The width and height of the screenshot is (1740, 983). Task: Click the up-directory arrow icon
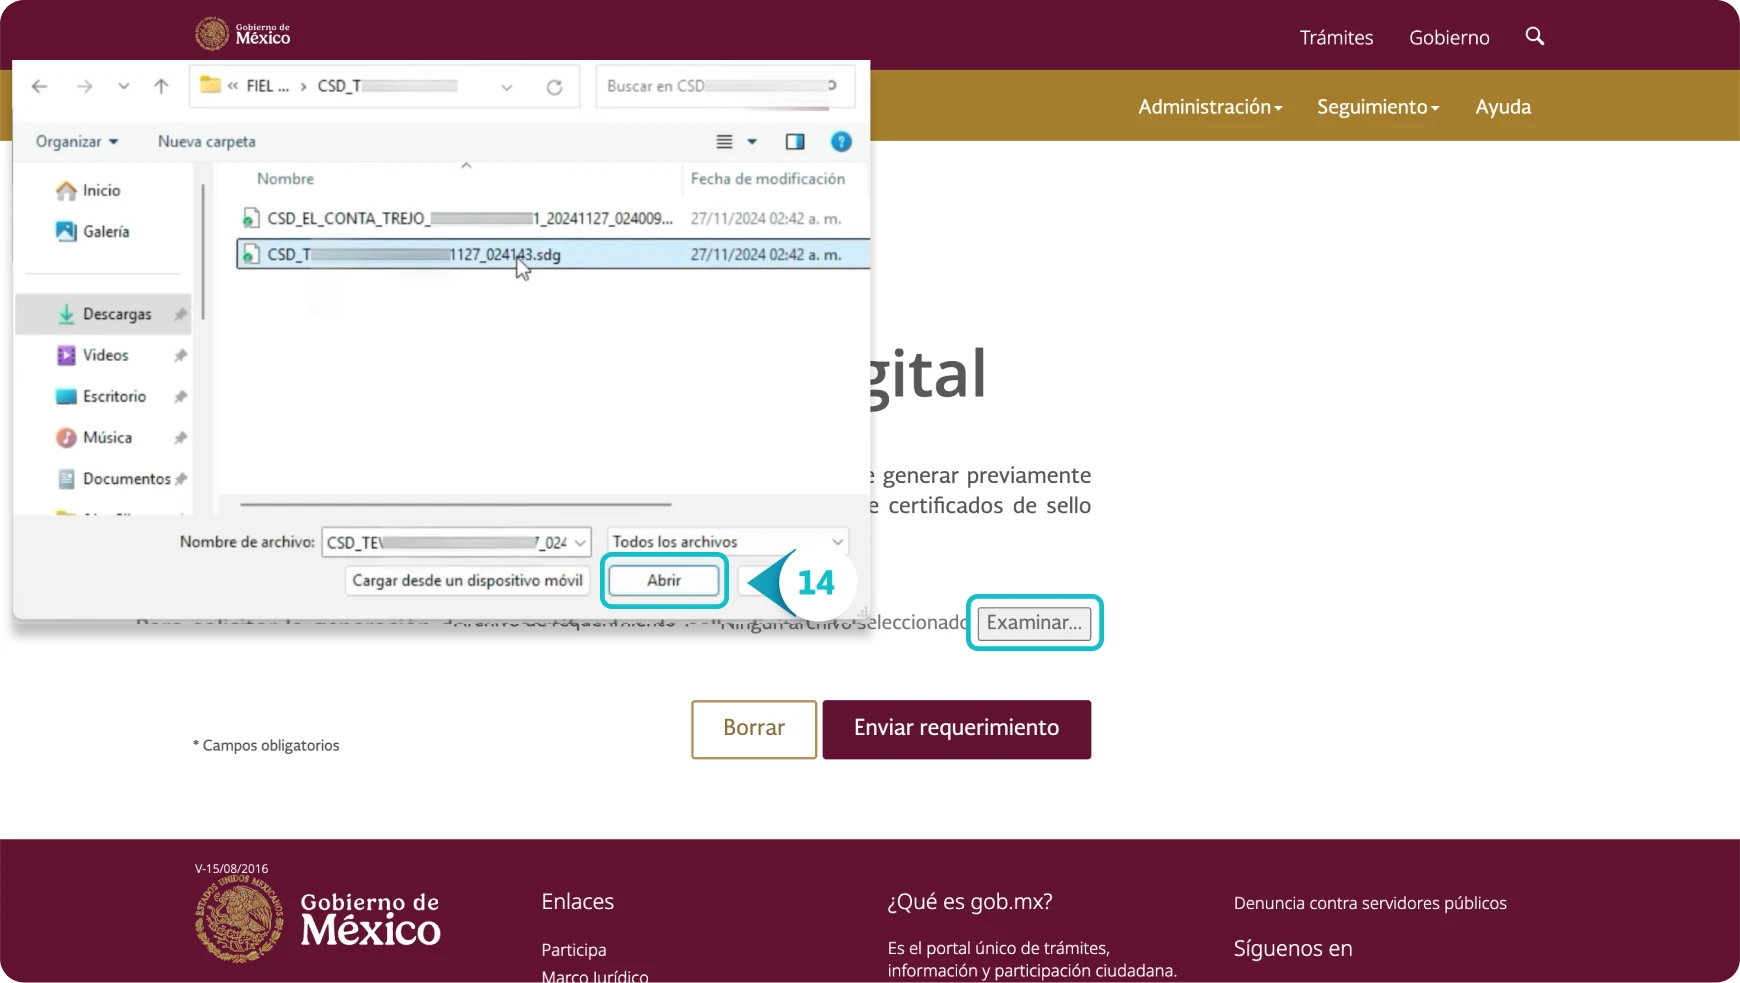[x=161, y=87]
